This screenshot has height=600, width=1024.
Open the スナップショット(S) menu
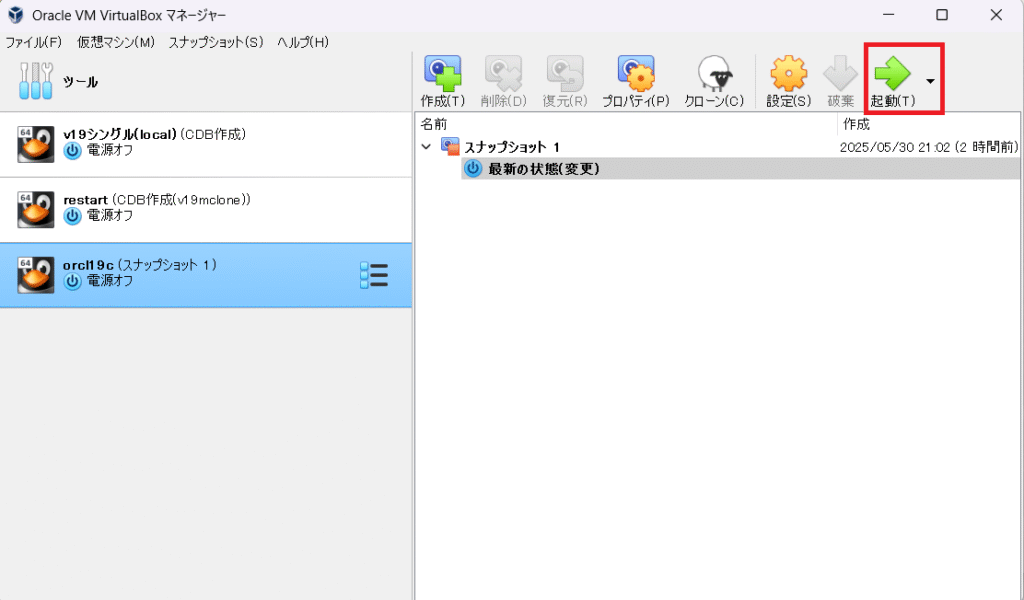(x=215, y=42)
